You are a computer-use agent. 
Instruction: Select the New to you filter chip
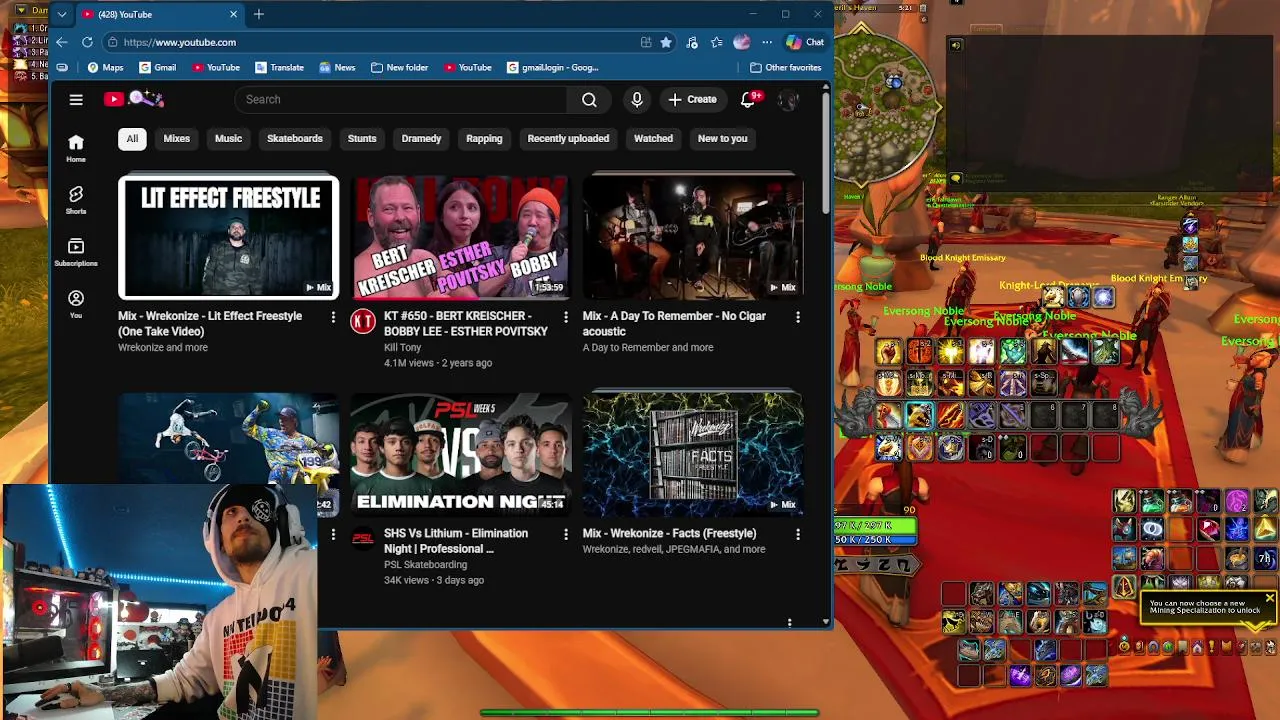(x=722, y=139)
